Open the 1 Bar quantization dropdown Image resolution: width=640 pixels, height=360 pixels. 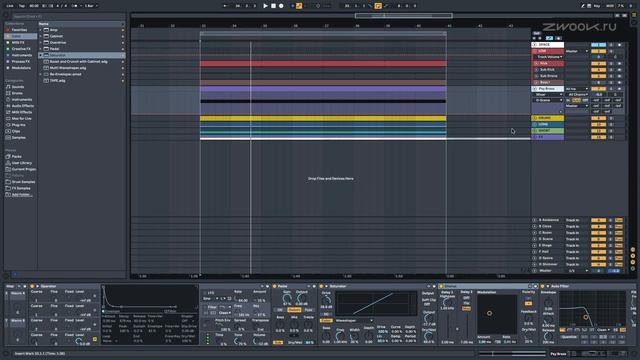coord(90,6)
